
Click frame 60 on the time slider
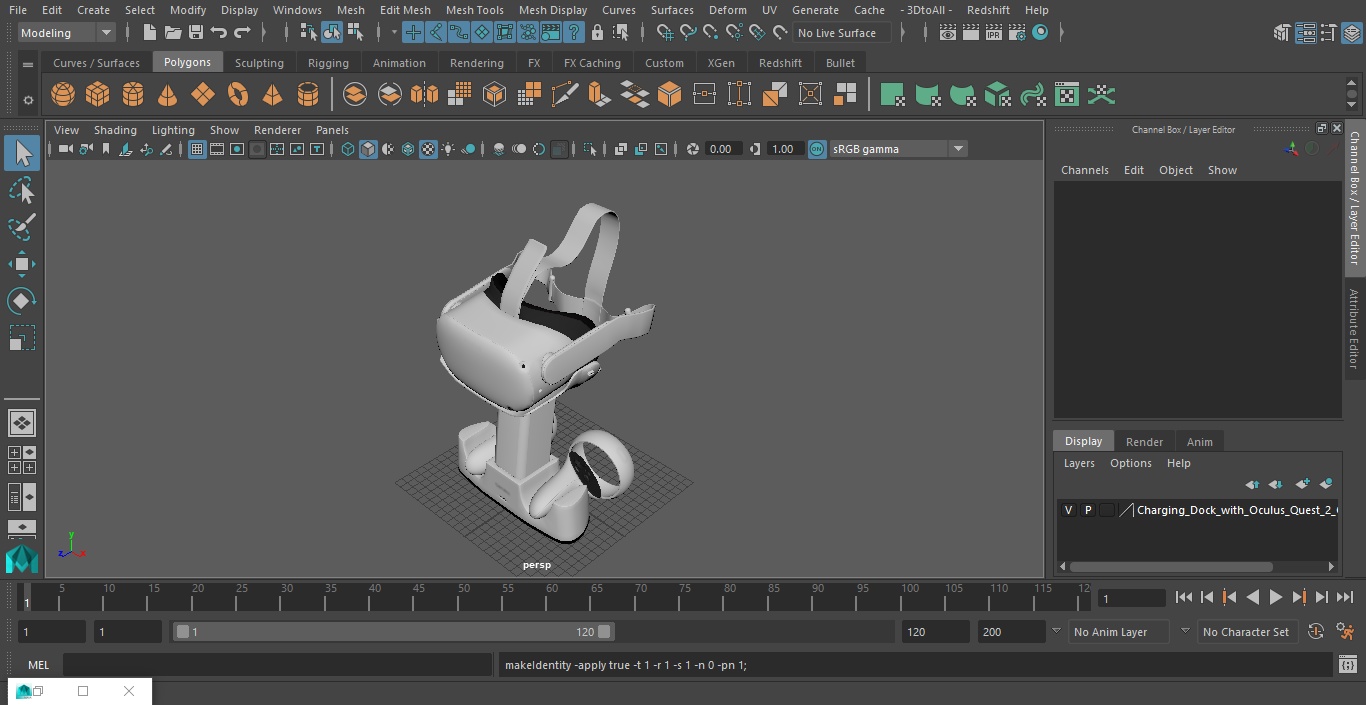pyautogui.click(x=552, y=598)
